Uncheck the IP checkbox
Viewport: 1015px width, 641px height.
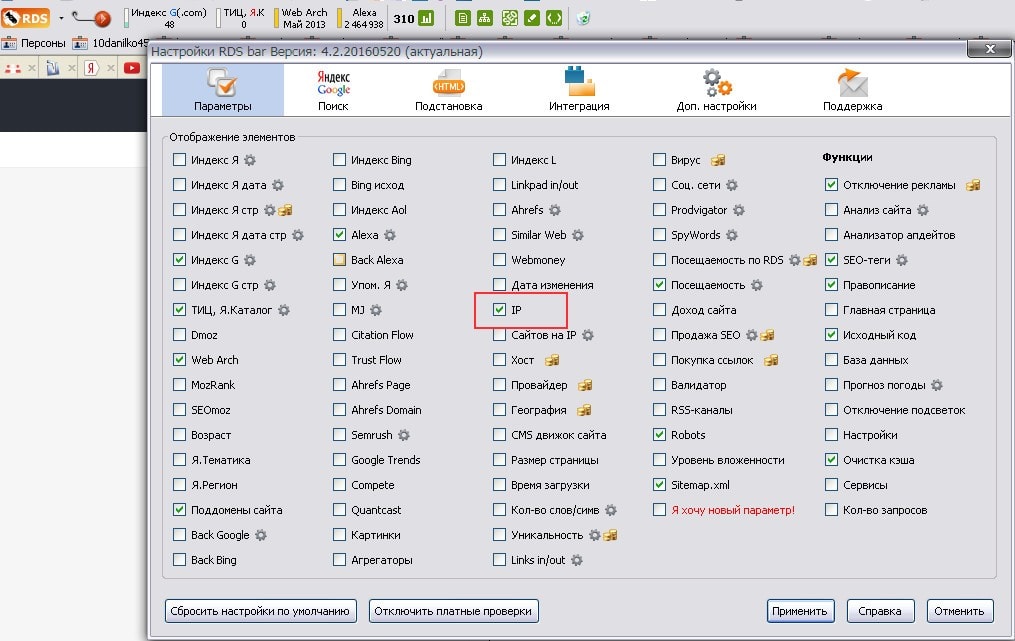[500, 310]
